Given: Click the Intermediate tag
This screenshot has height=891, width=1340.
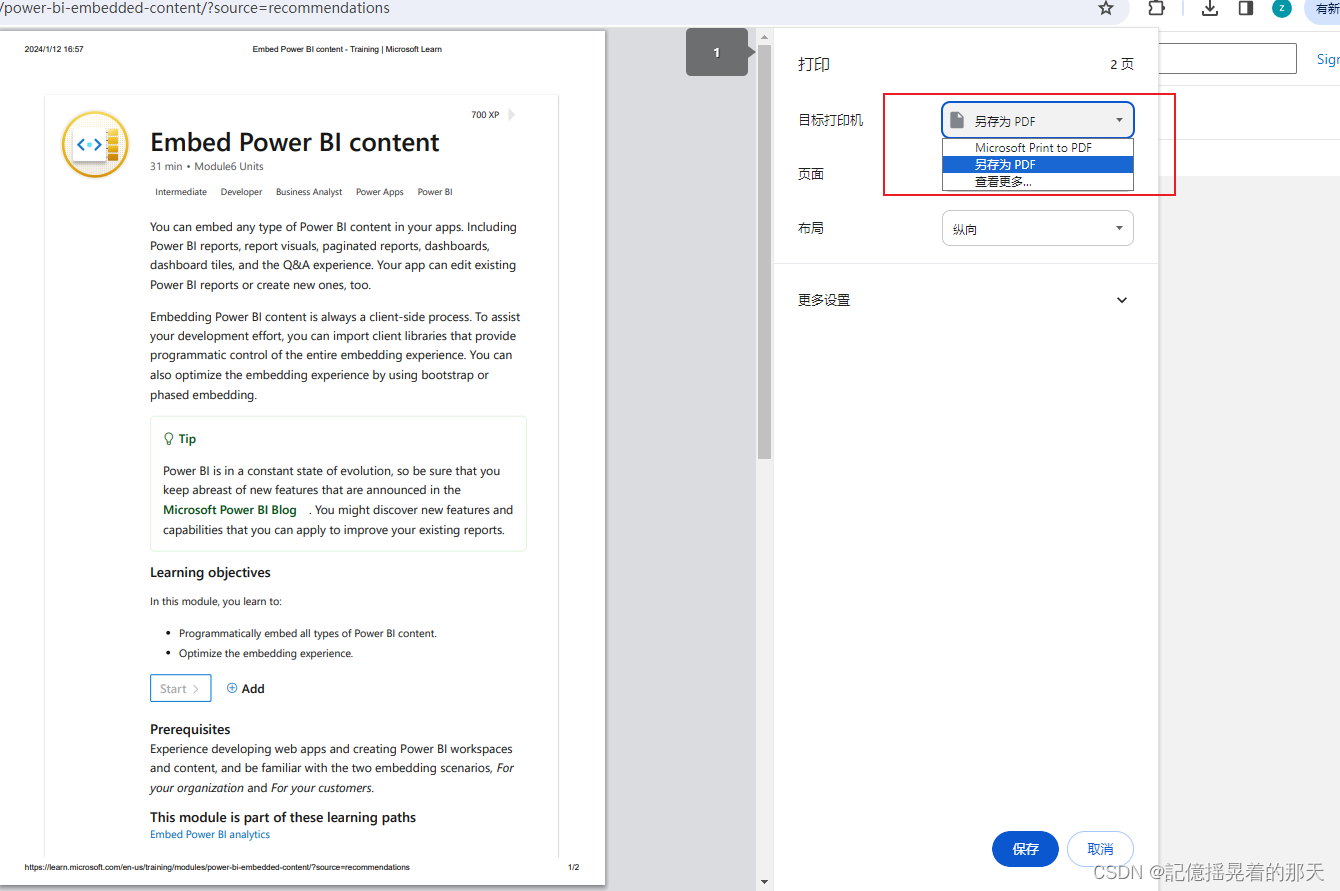Looking at the screenshot, I should (181, 192).
